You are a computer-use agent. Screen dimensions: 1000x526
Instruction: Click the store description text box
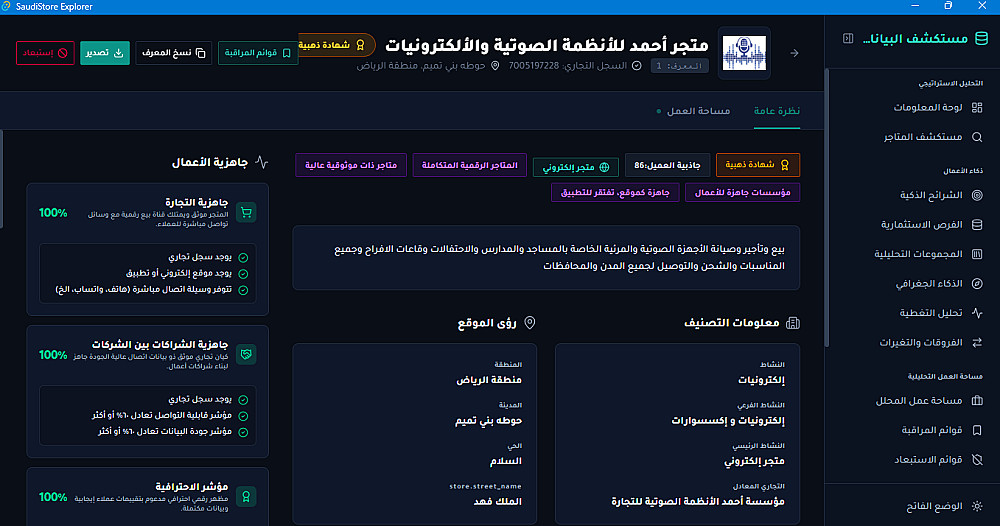click(x=546, y=258)
